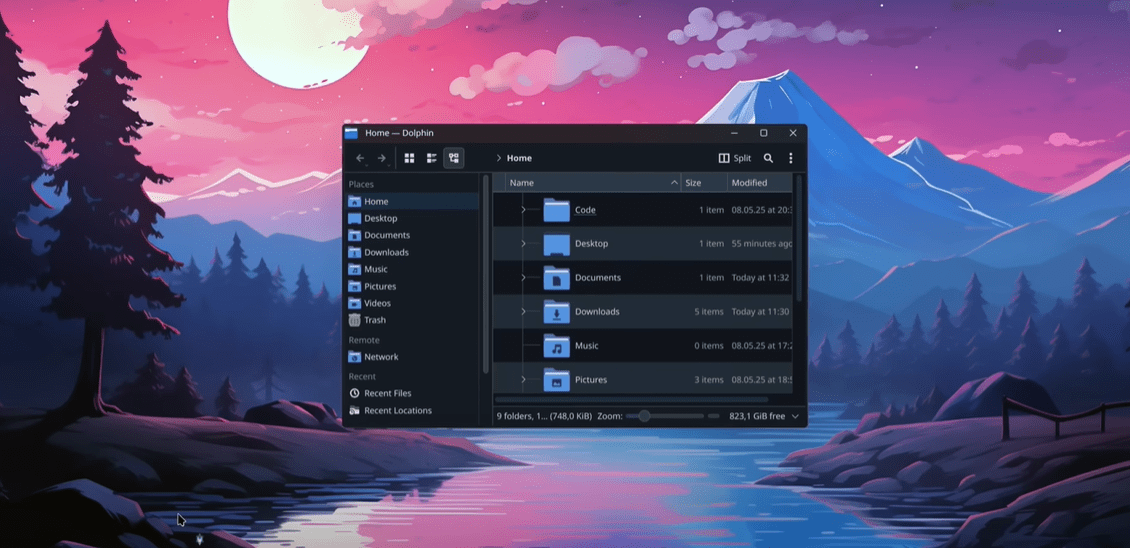Select Network under Remote
The image size is (1130, 548).
coord(380,357)
